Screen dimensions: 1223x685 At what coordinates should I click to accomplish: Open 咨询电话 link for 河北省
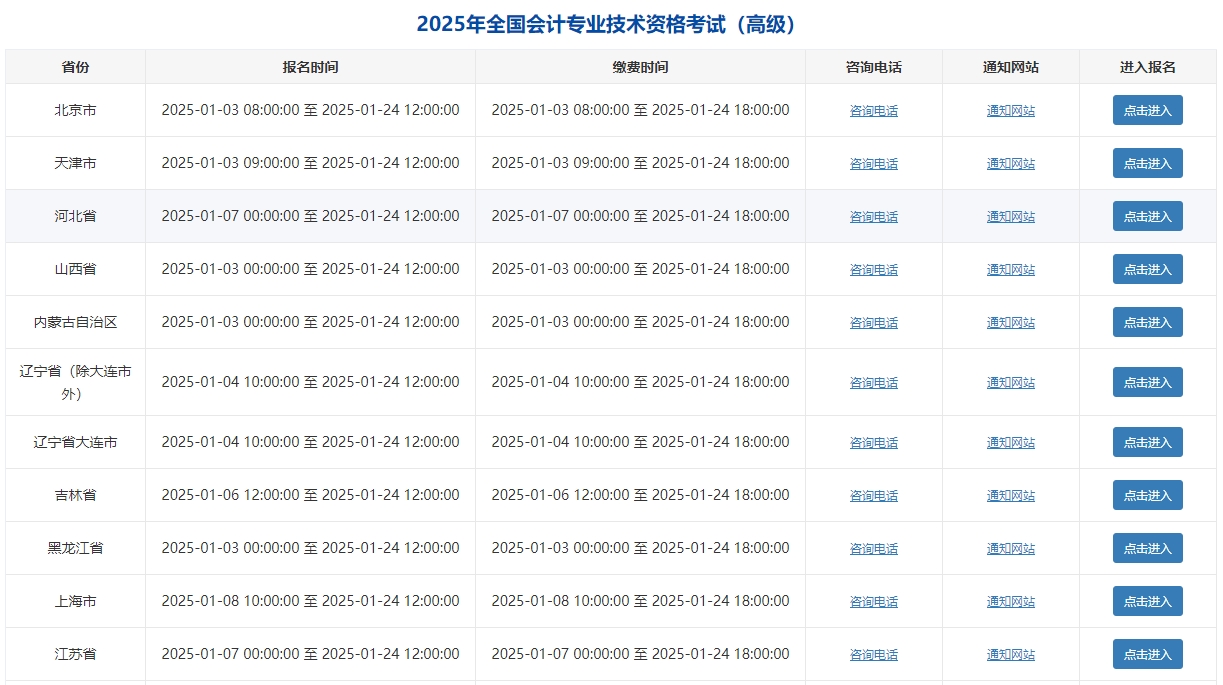[x=872, y=216]
